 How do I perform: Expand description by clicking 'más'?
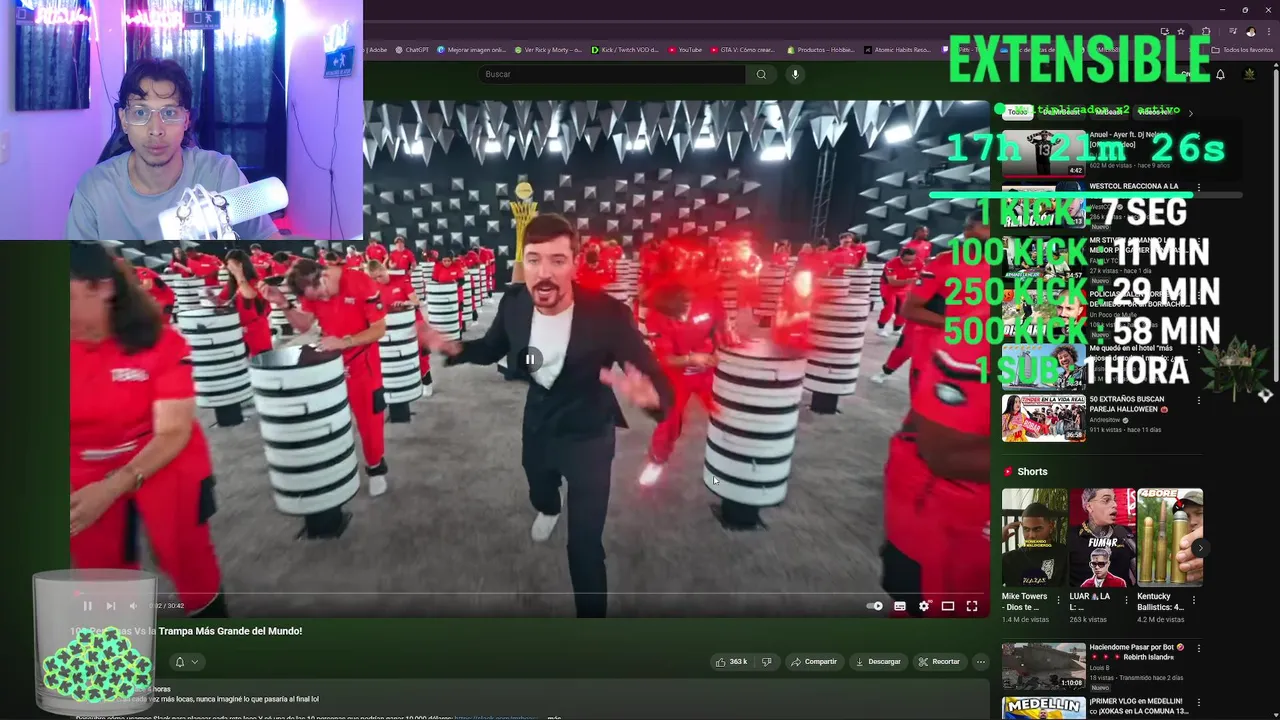[554, 716]
